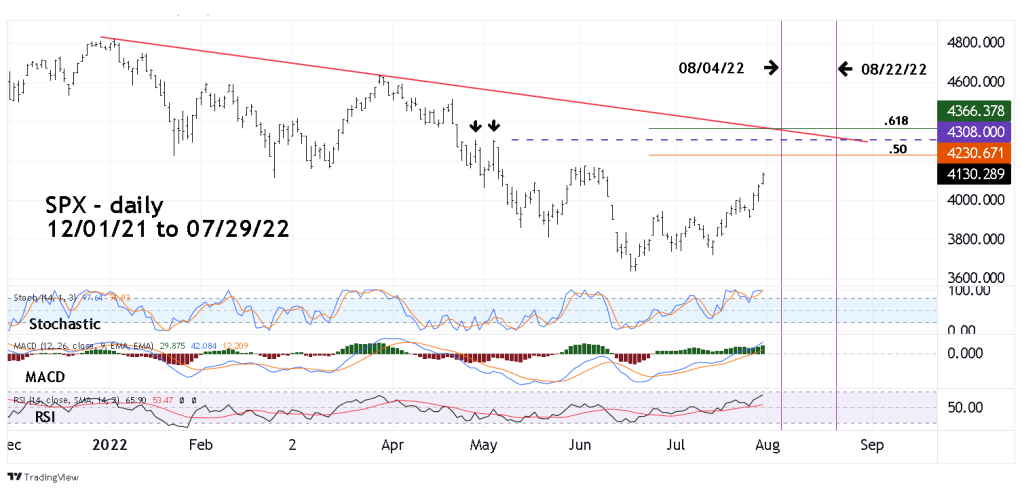Click the second down arrow near May
Image resolution: width=1022 pixels, height=490 pixels.
click(494, 126)
